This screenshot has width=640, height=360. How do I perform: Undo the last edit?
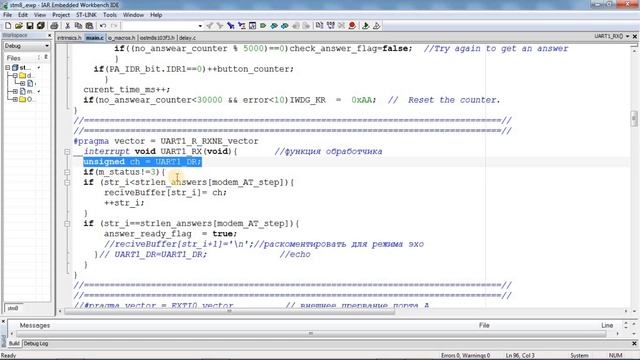[103, 26]
